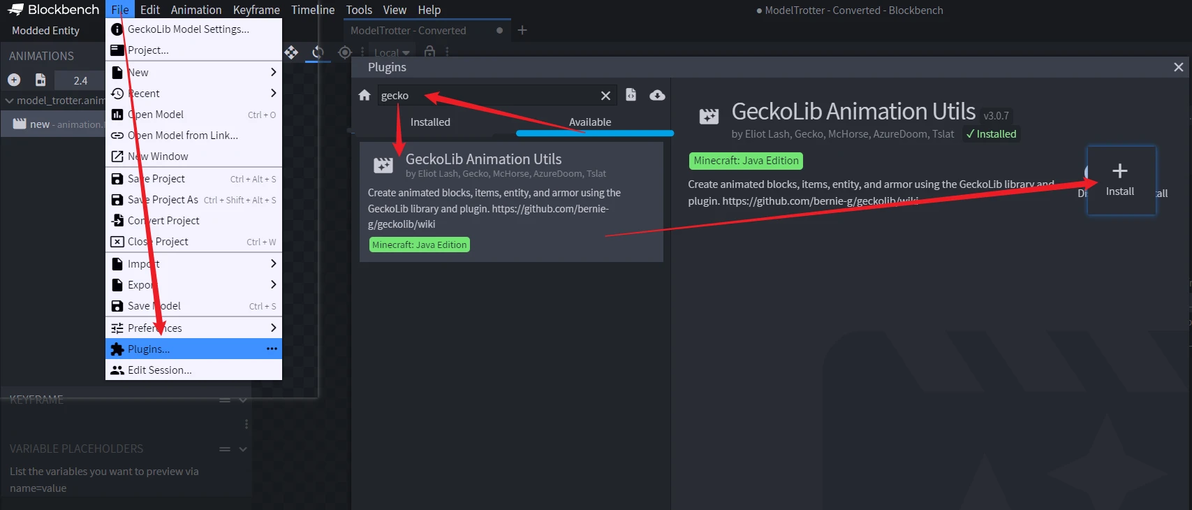Open the Local transform space dropdown

392,52
